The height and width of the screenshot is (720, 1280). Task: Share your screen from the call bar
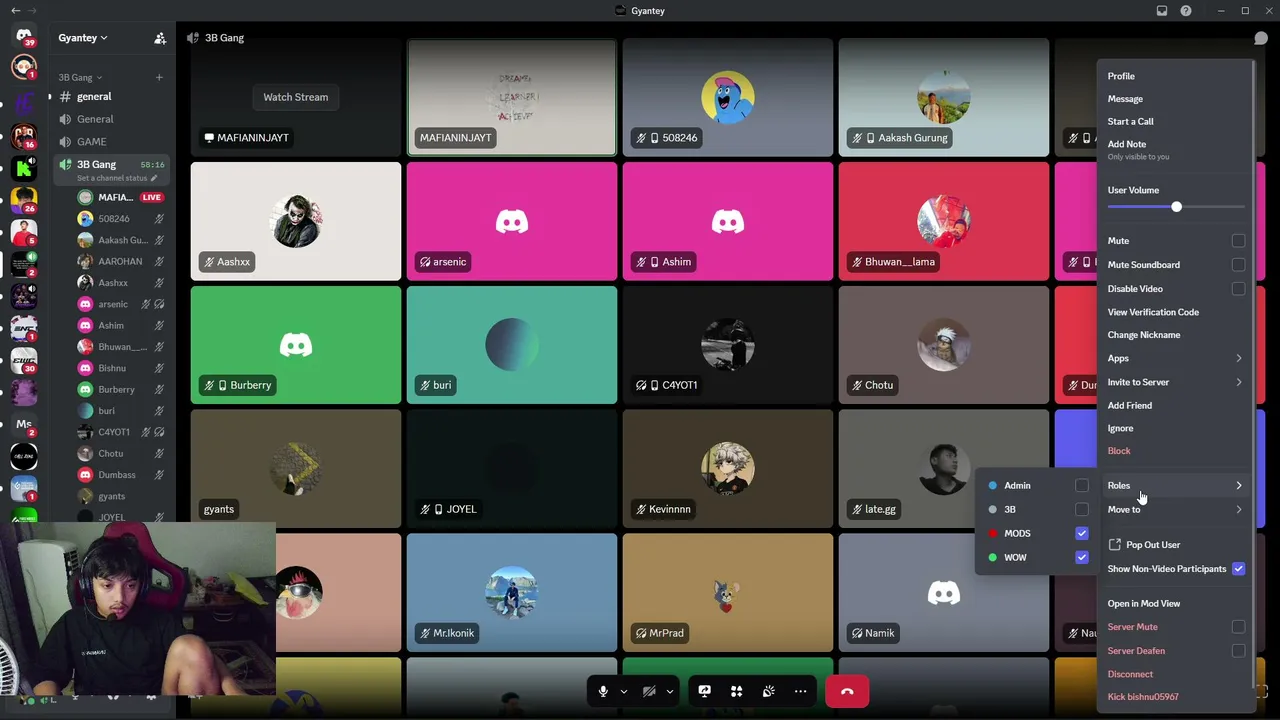[x=704, y=691]
